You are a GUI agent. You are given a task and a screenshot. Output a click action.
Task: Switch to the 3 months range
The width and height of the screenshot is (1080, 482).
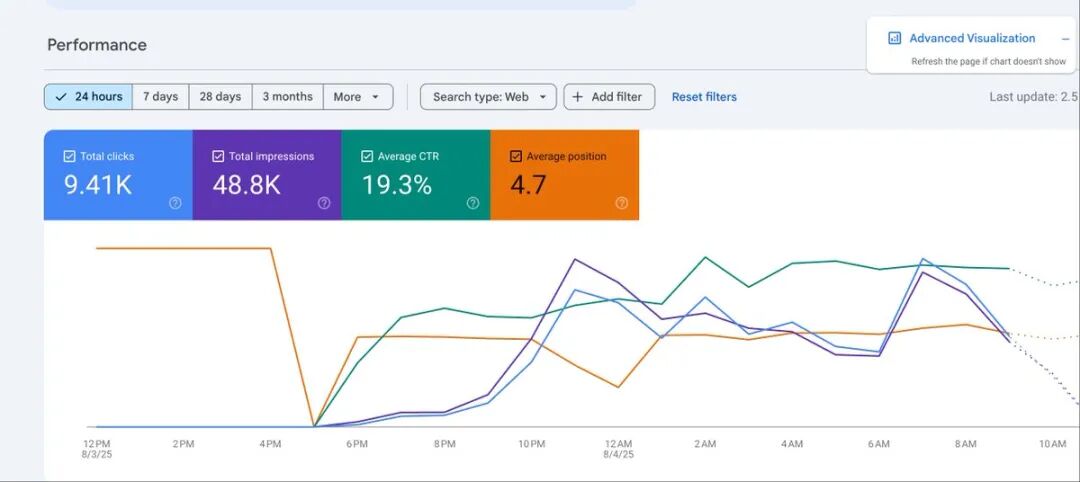[x=287, y=97]
